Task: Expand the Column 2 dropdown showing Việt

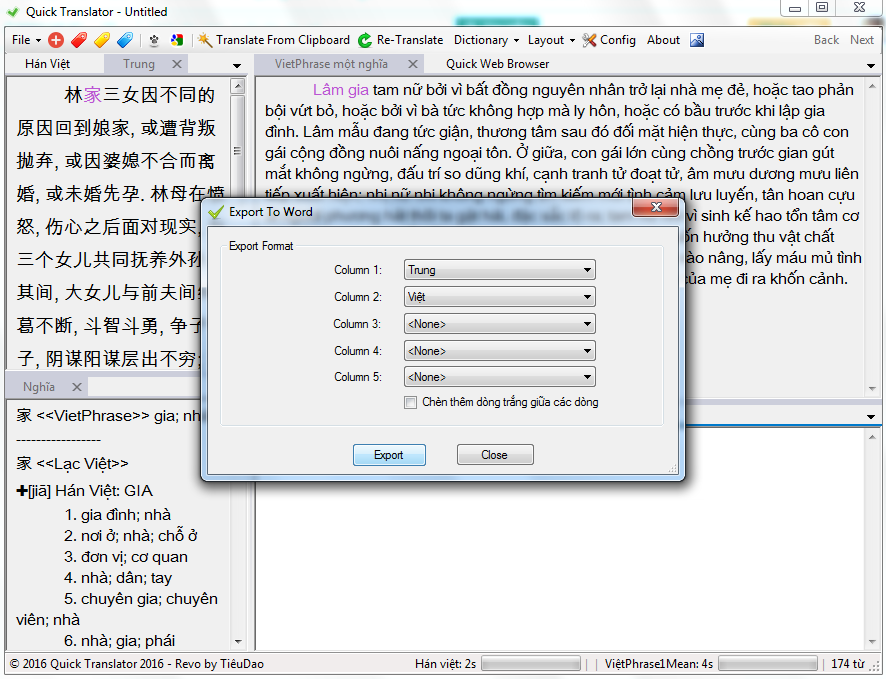Action: tap(499, 297)
